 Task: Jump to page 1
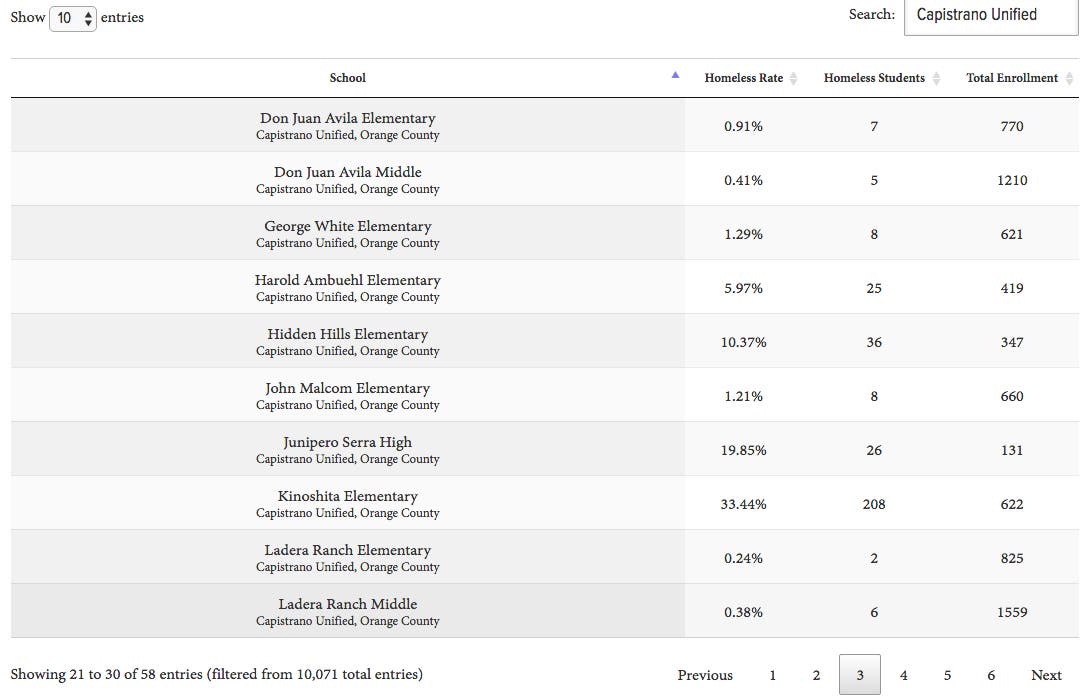coord(772,675)
